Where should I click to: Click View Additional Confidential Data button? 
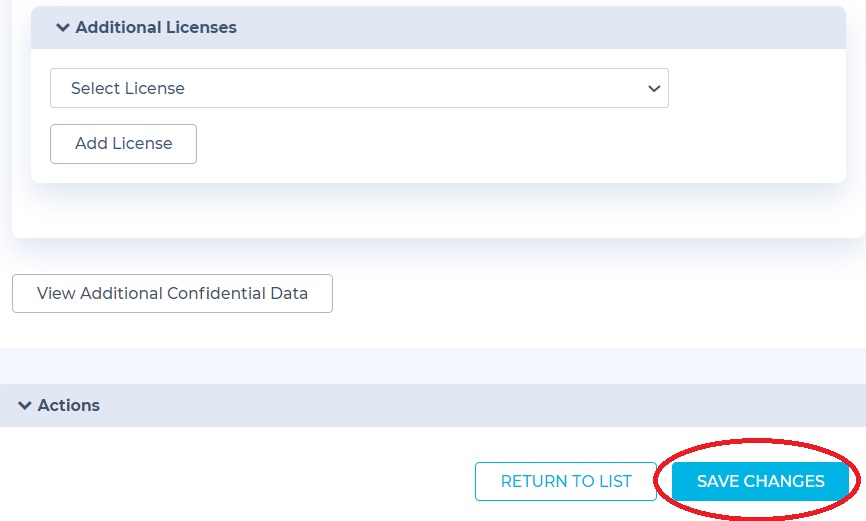coord(172,293)
